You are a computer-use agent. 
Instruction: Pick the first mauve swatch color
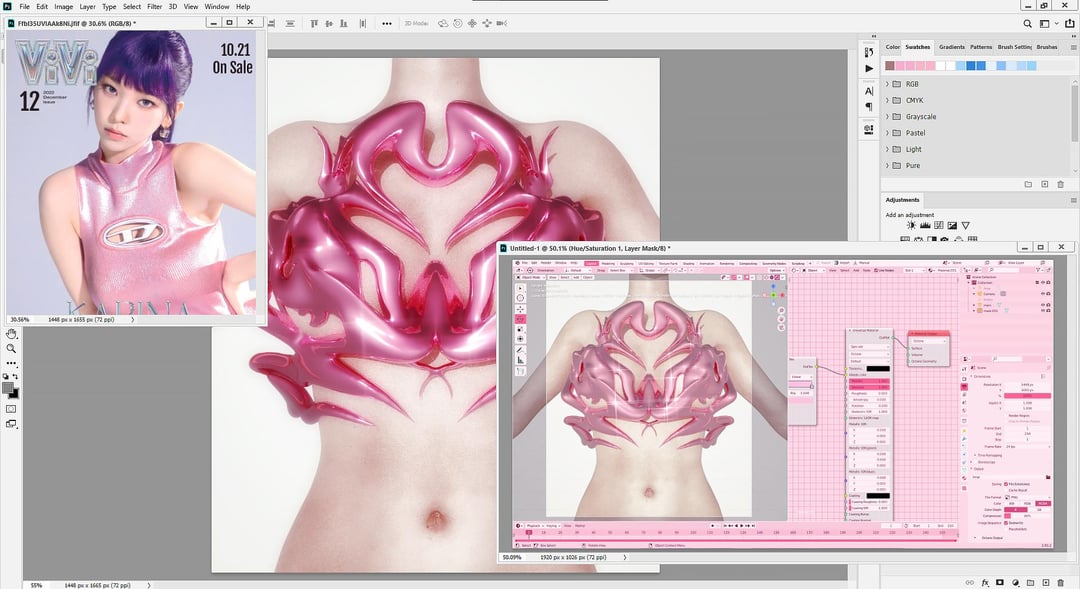pyautogui.click(x=890, y=66)
